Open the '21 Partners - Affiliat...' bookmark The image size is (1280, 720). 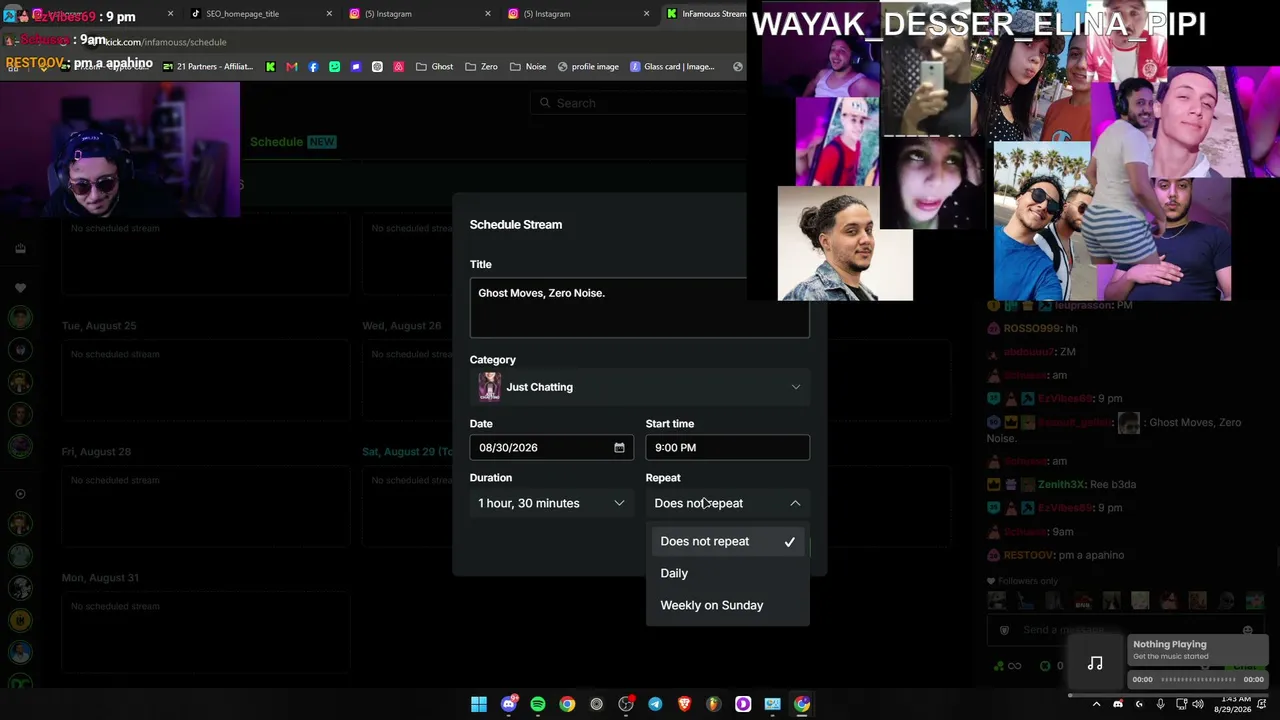pos(206,67)
